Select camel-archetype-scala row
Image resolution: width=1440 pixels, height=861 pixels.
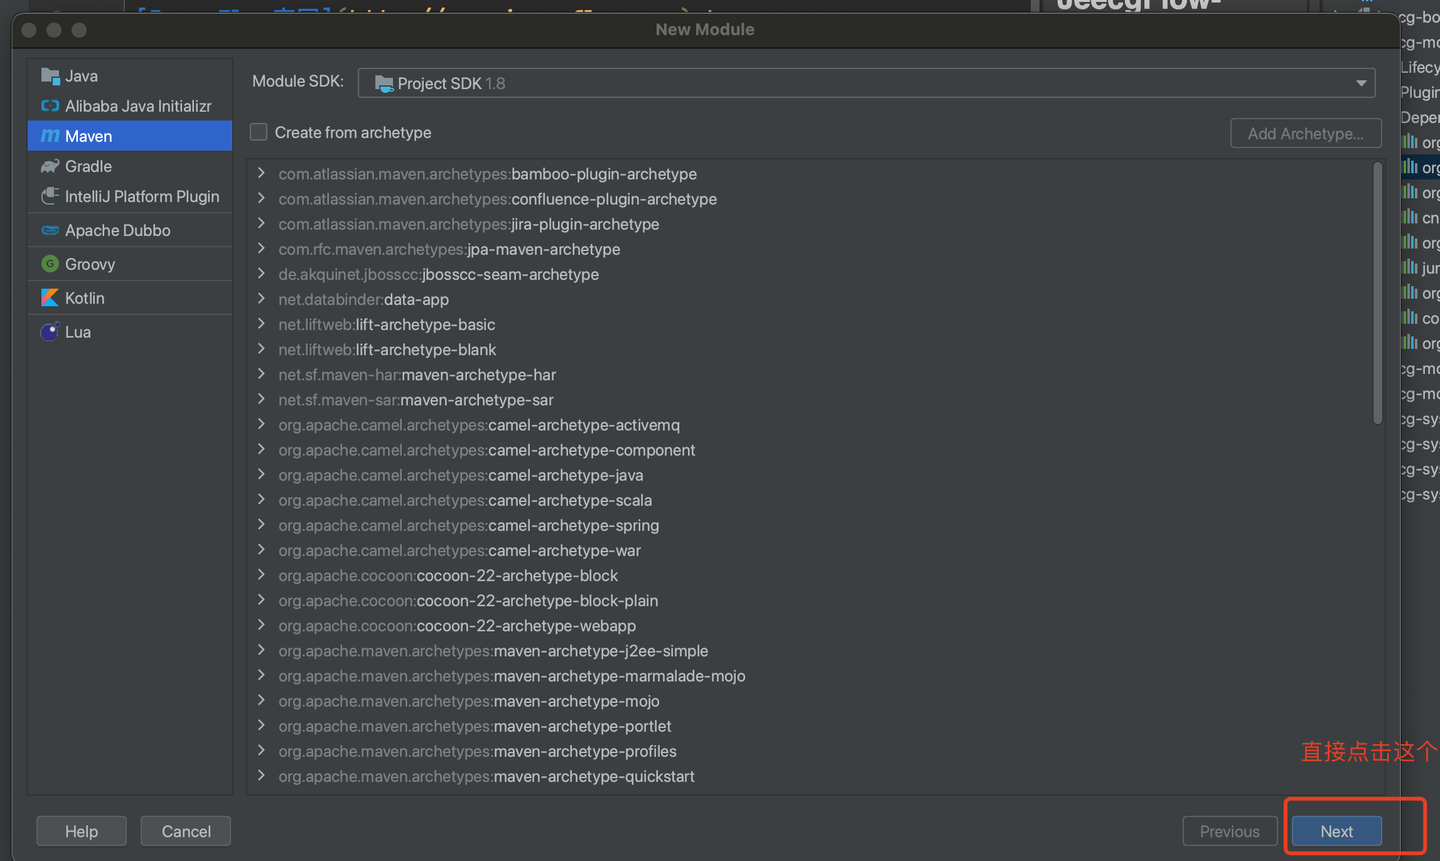pos(810,500)
